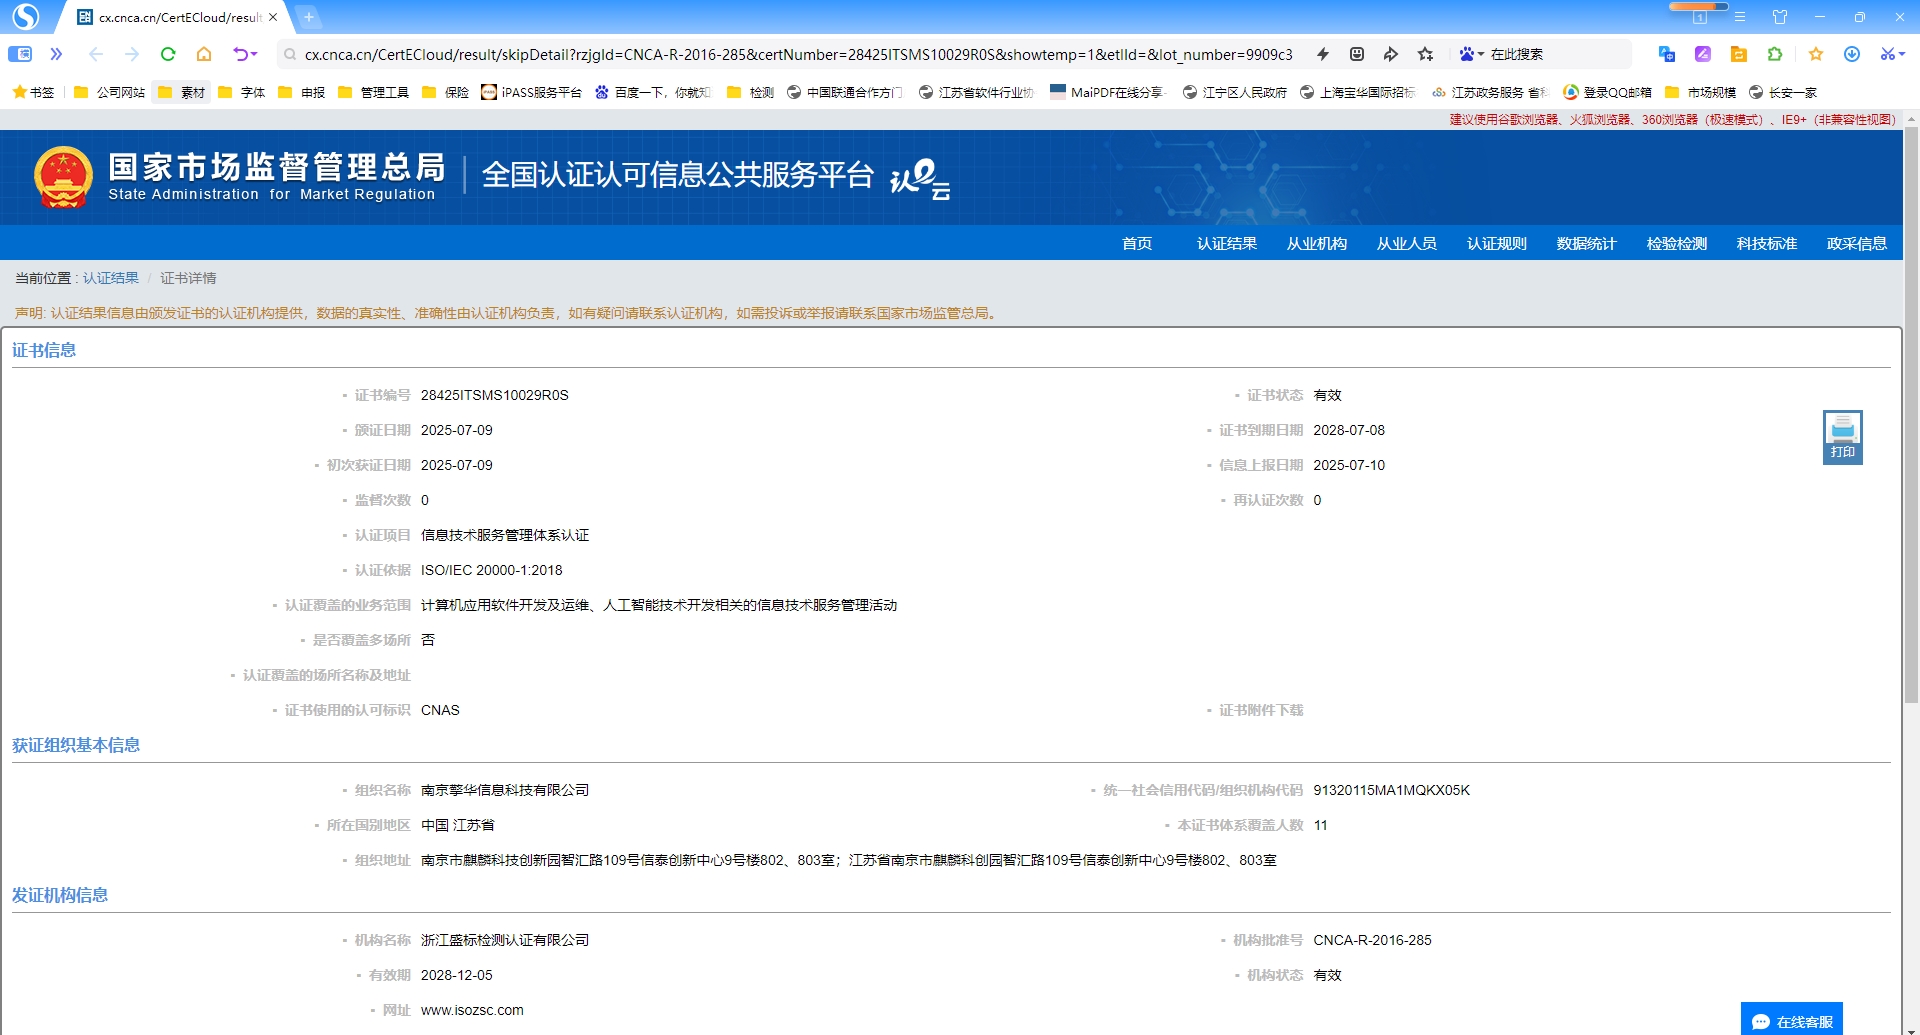Click the orange favorites star icon
This screenshot has height=1035, width=1920.
(x=1816, y=55)
